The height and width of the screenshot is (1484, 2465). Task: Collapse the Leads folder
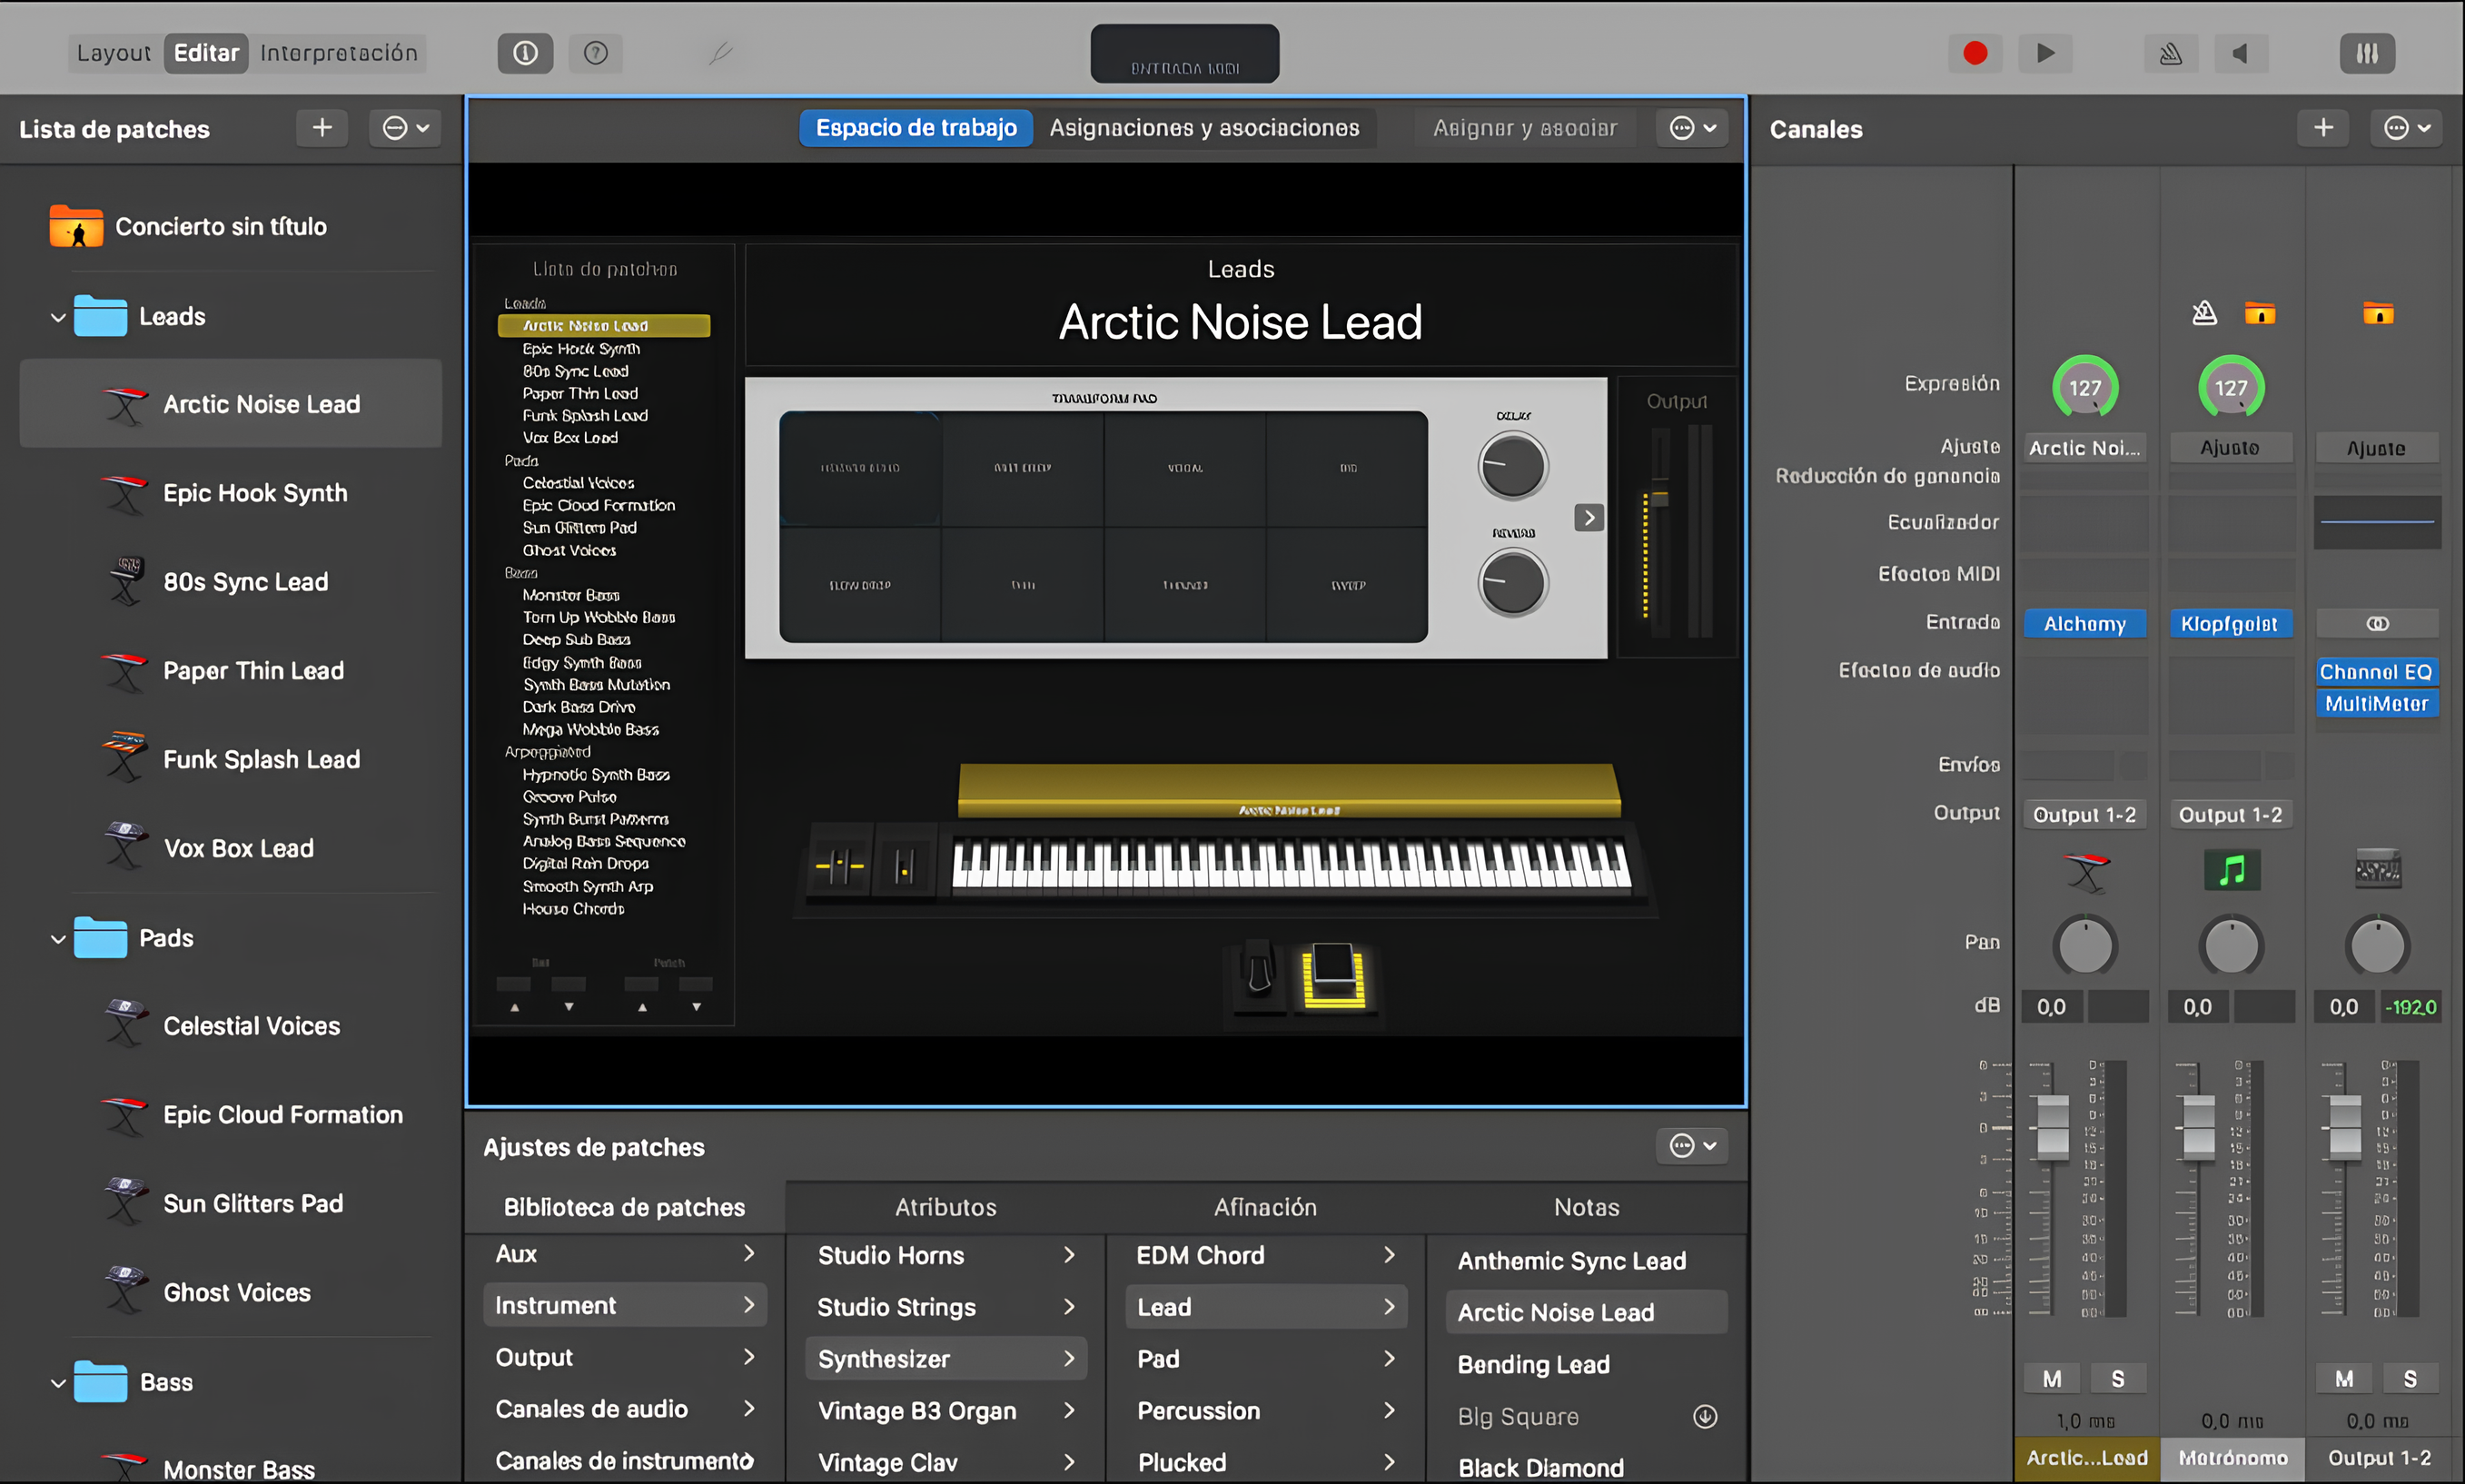[x=58, y=318]
